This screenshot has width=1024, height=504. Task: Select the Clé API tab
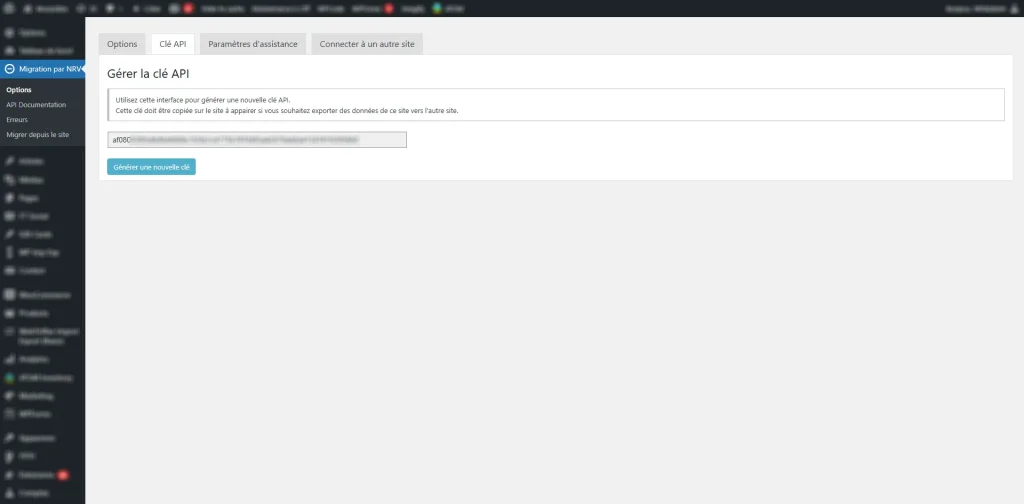[173, 44]
